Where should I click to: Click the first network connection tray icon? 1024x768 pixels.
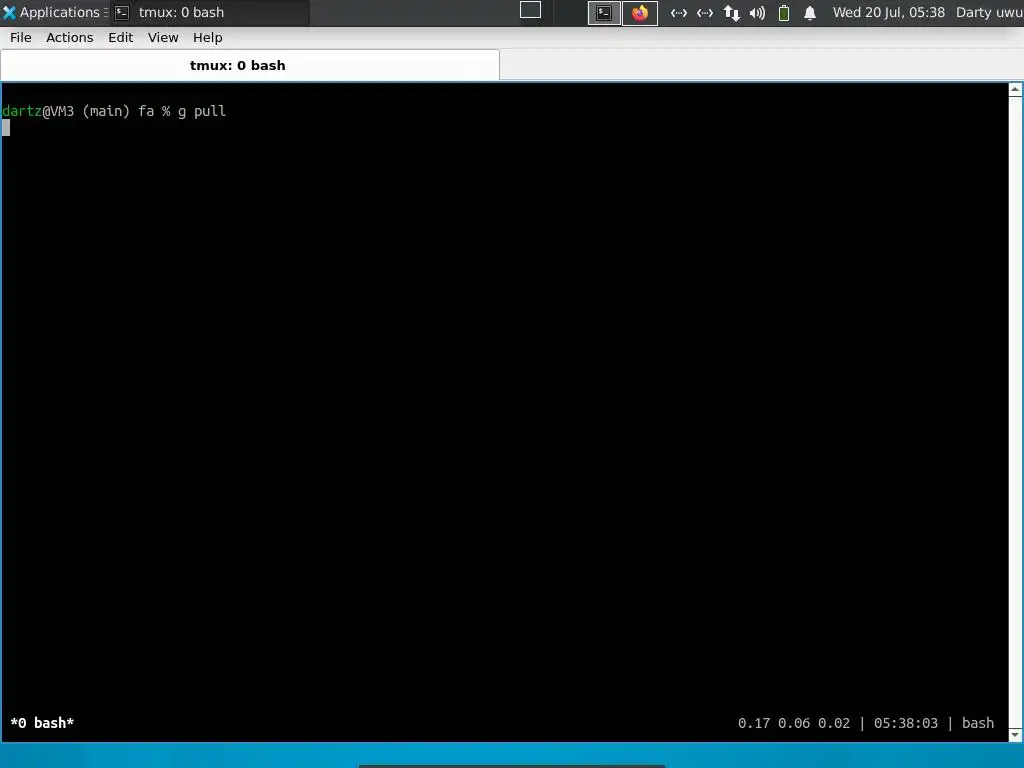679,13
